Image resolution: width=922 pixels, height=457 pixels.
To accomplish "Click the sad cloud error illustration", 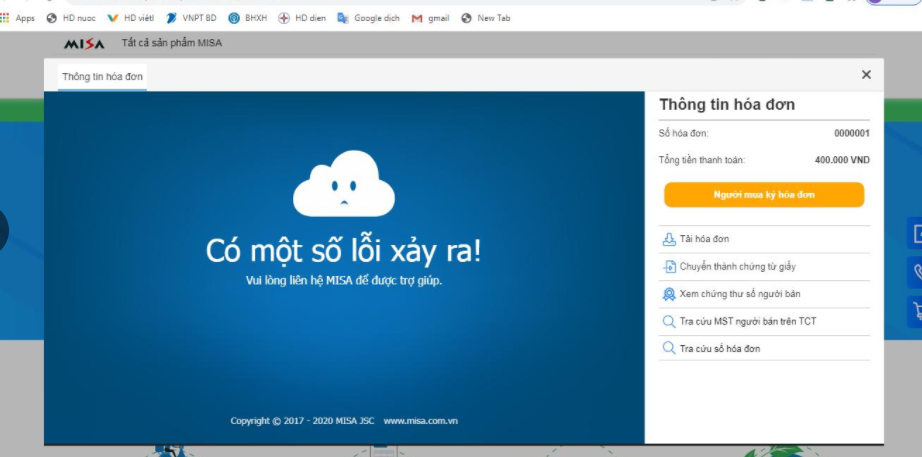I will coord(344,183).
